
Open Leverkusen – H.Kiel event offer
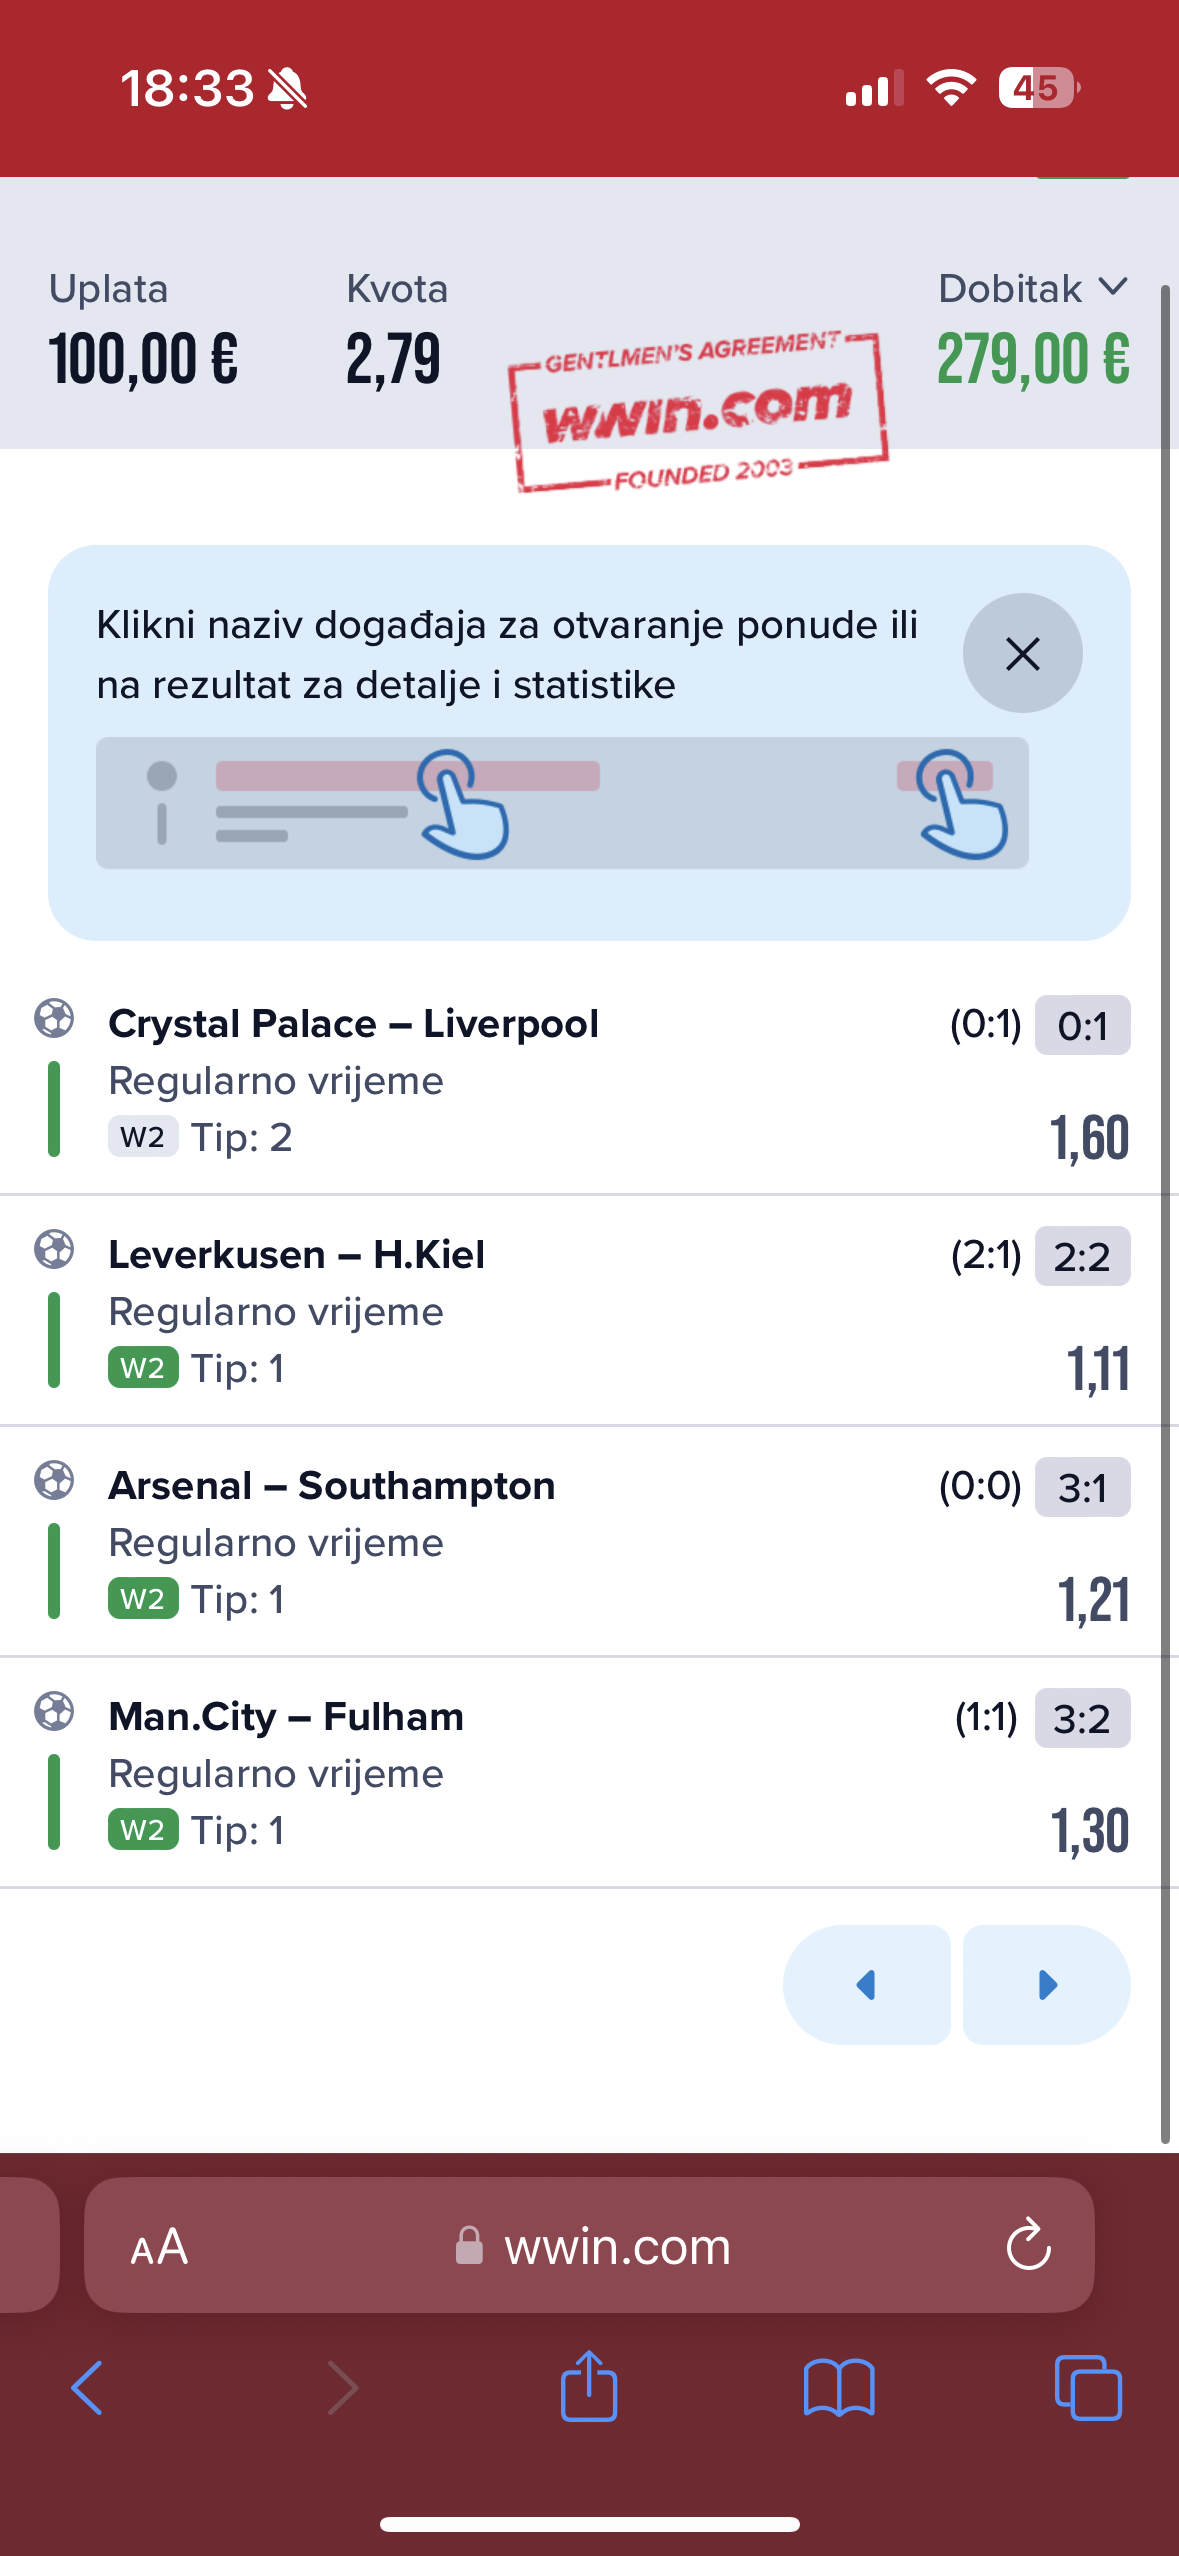click(296, 1255)
